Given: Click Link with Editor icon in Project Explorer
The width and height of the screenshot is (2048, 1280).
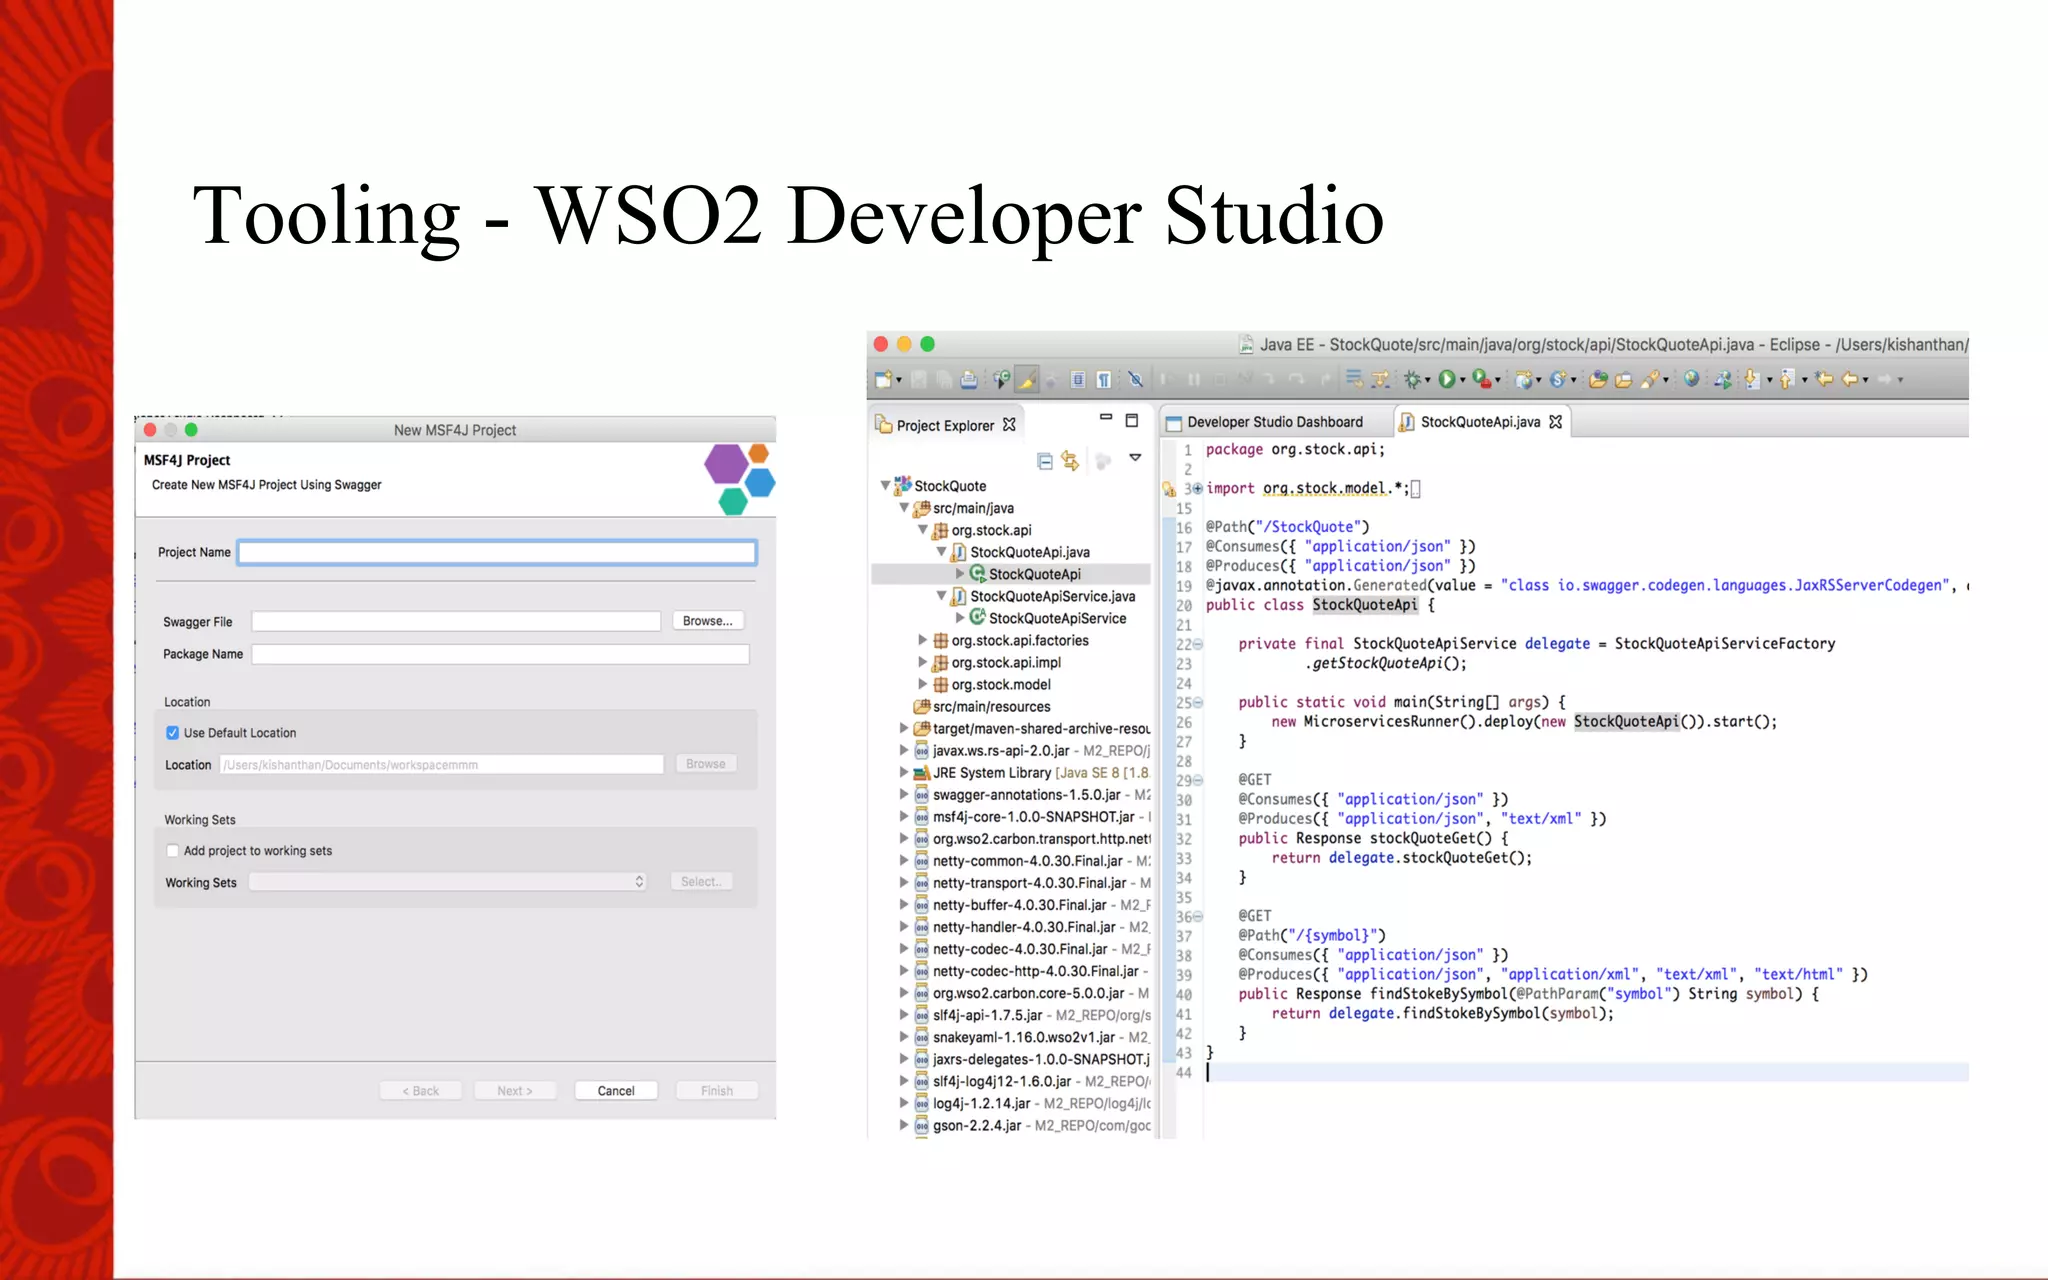Looking at the screenshot, I should tap(1071, 461).
